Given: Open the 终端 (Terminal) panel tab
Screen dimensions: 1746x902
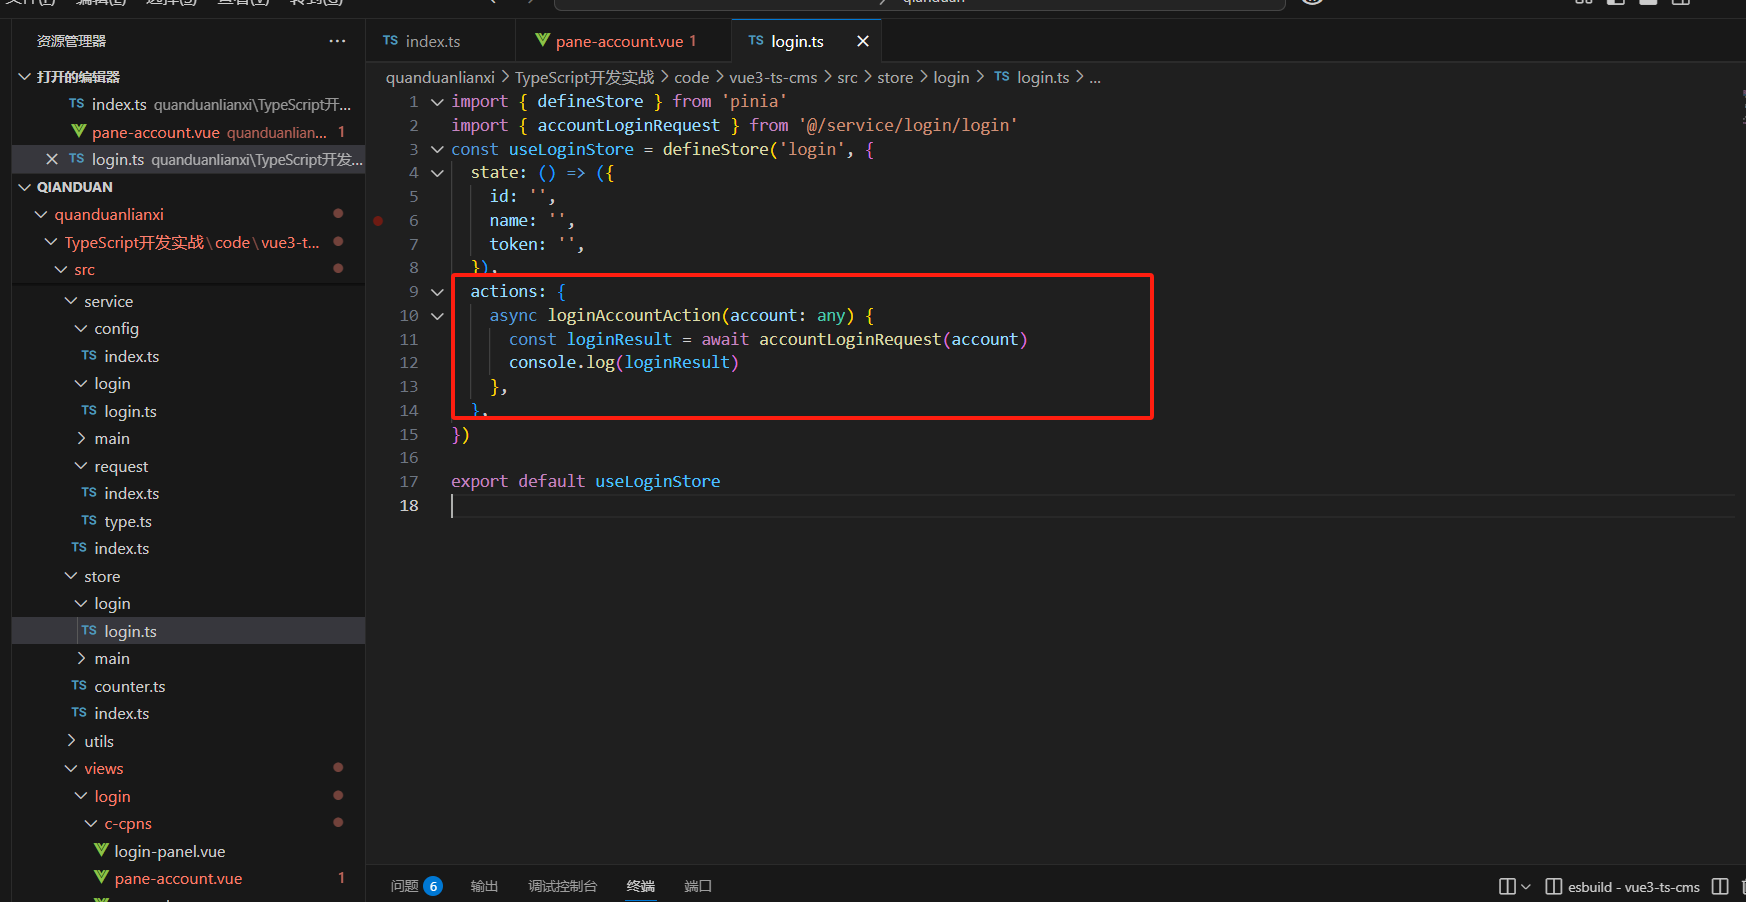Looking at the screenshot, I should pos(641,886).
